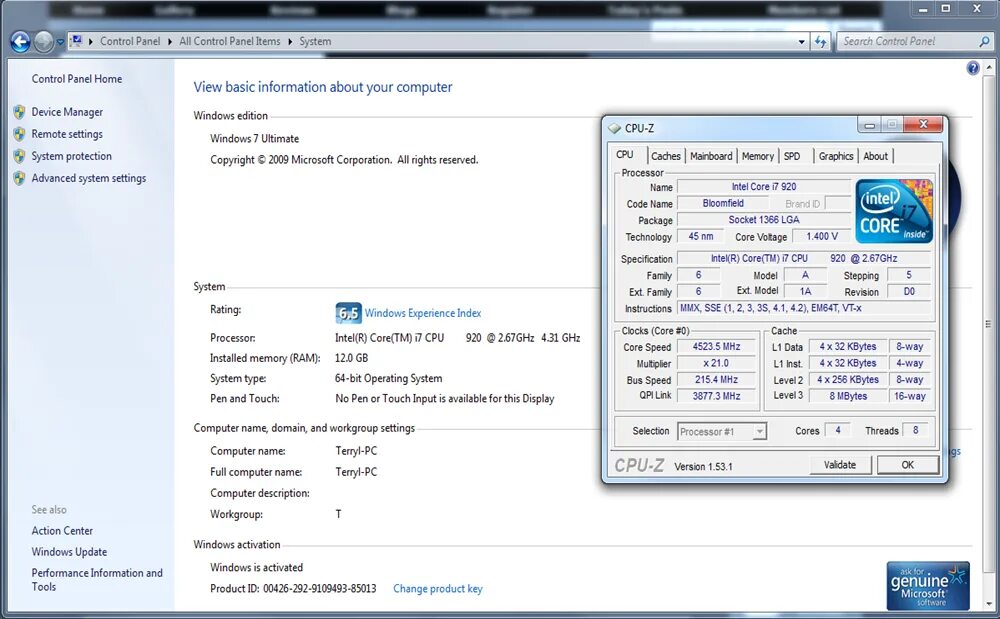Viewport: 1000px width, 619px height.
Task: Click the ask for genuine Microsoft logo
Action: click(x=928, y=585)
